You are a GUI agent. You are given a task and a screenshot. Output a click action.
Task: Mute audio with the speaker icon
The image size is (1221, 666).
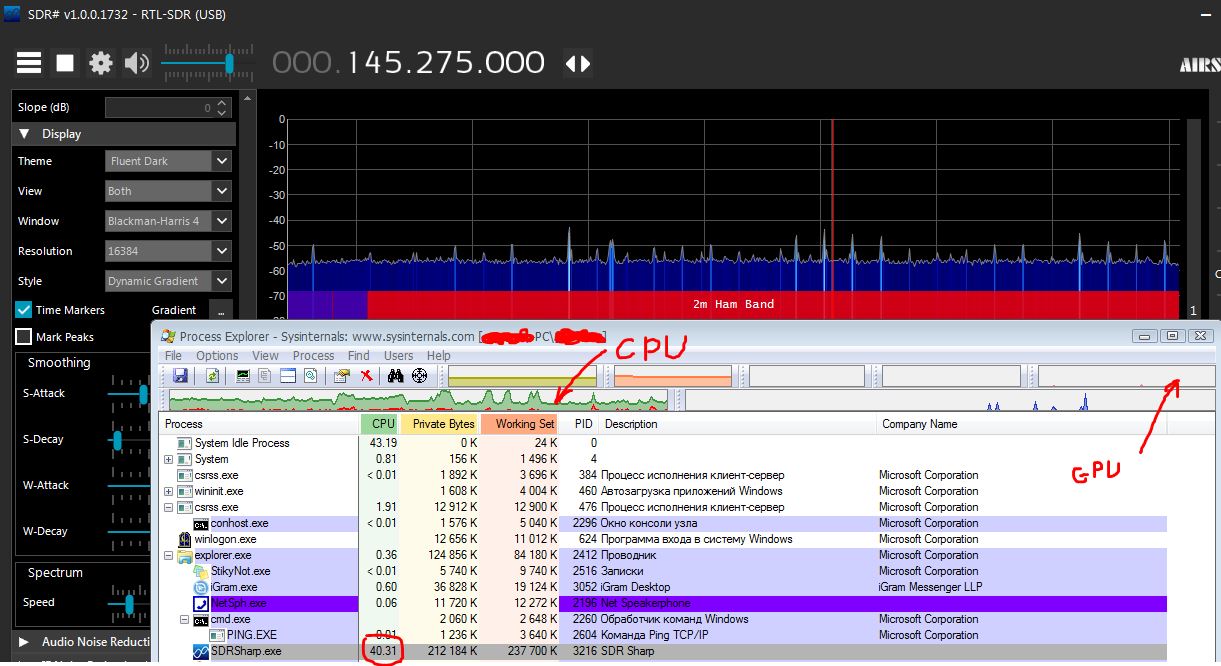click(x=136, y=63)
